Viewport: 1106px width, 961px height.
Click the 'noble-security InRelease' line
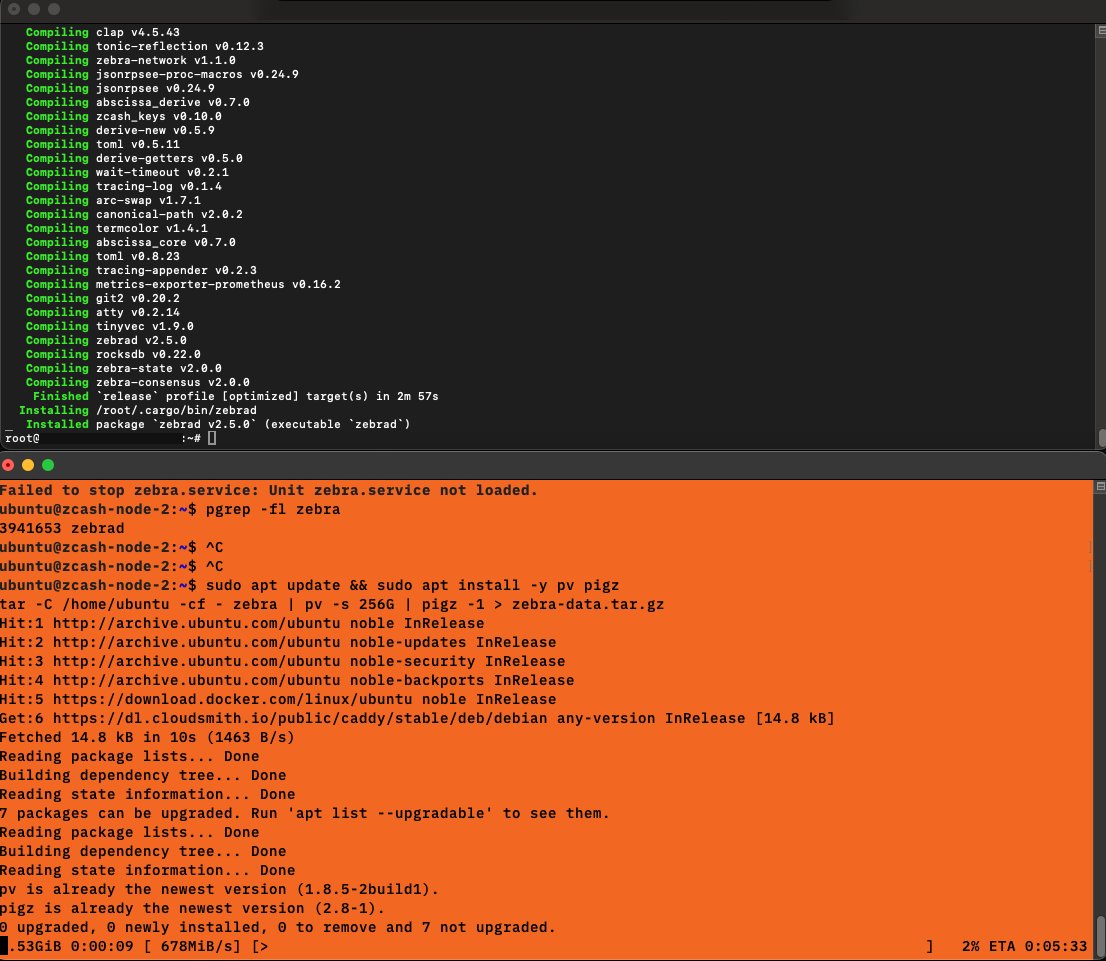click(x=282, y=662)
